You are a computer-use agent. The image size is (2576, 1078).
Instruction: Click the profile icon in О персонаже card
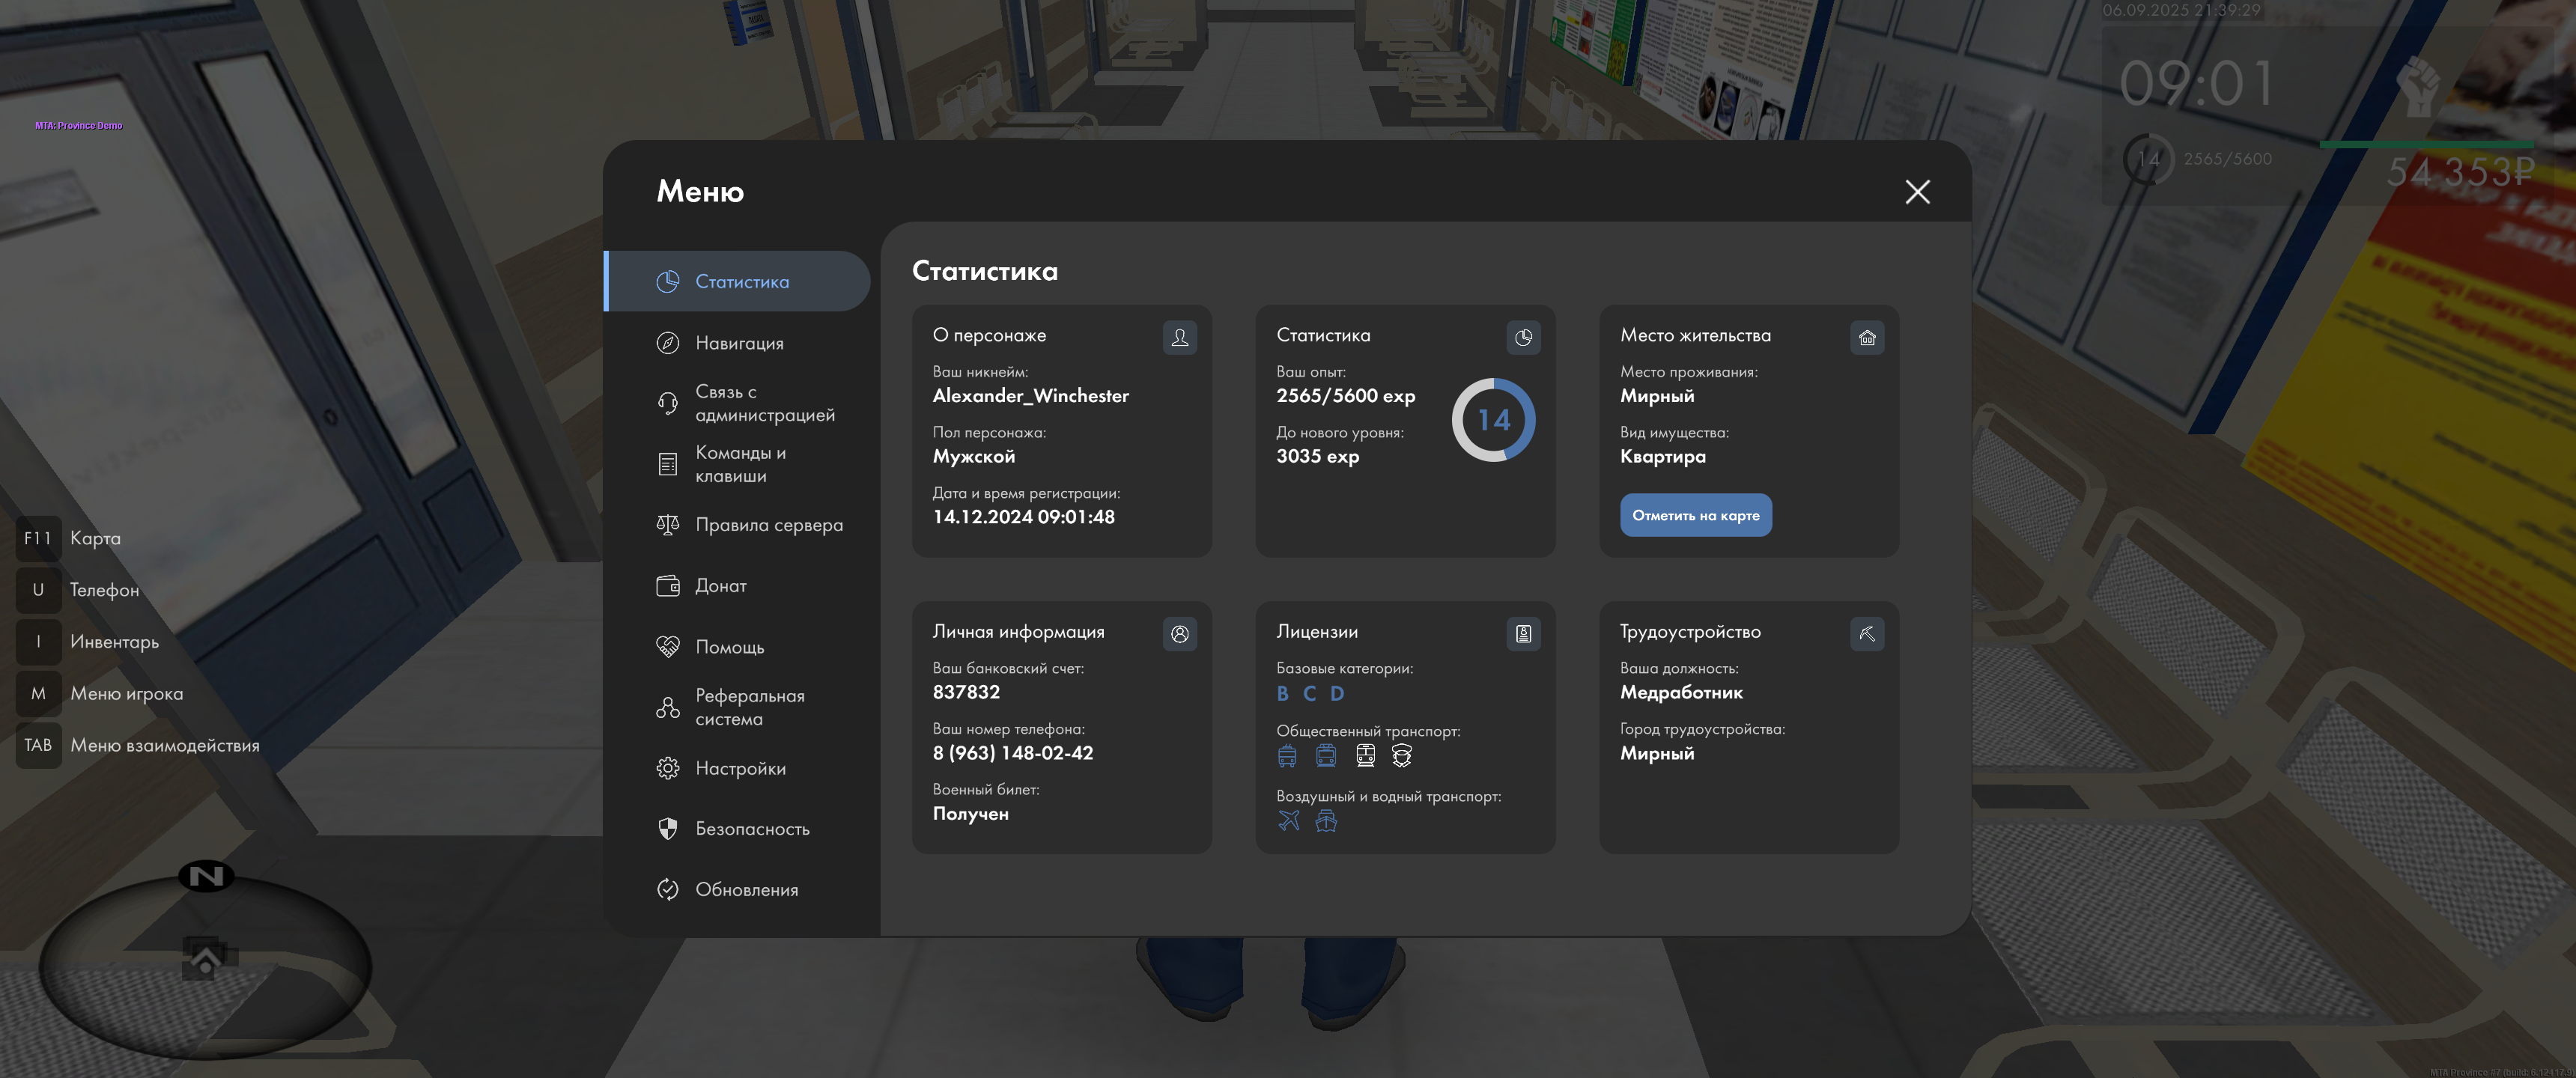[1179, 338]
